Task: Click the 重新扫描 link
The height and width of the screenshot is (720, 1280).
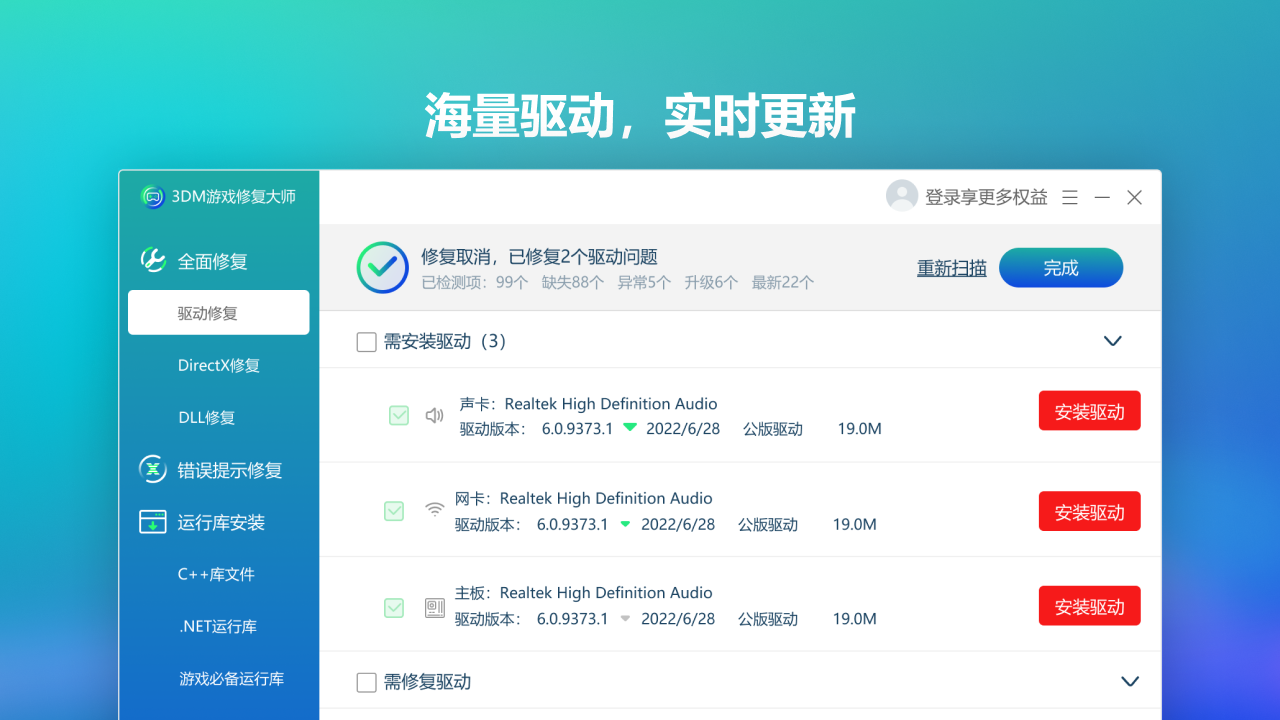Action: [x=951, y=268]
